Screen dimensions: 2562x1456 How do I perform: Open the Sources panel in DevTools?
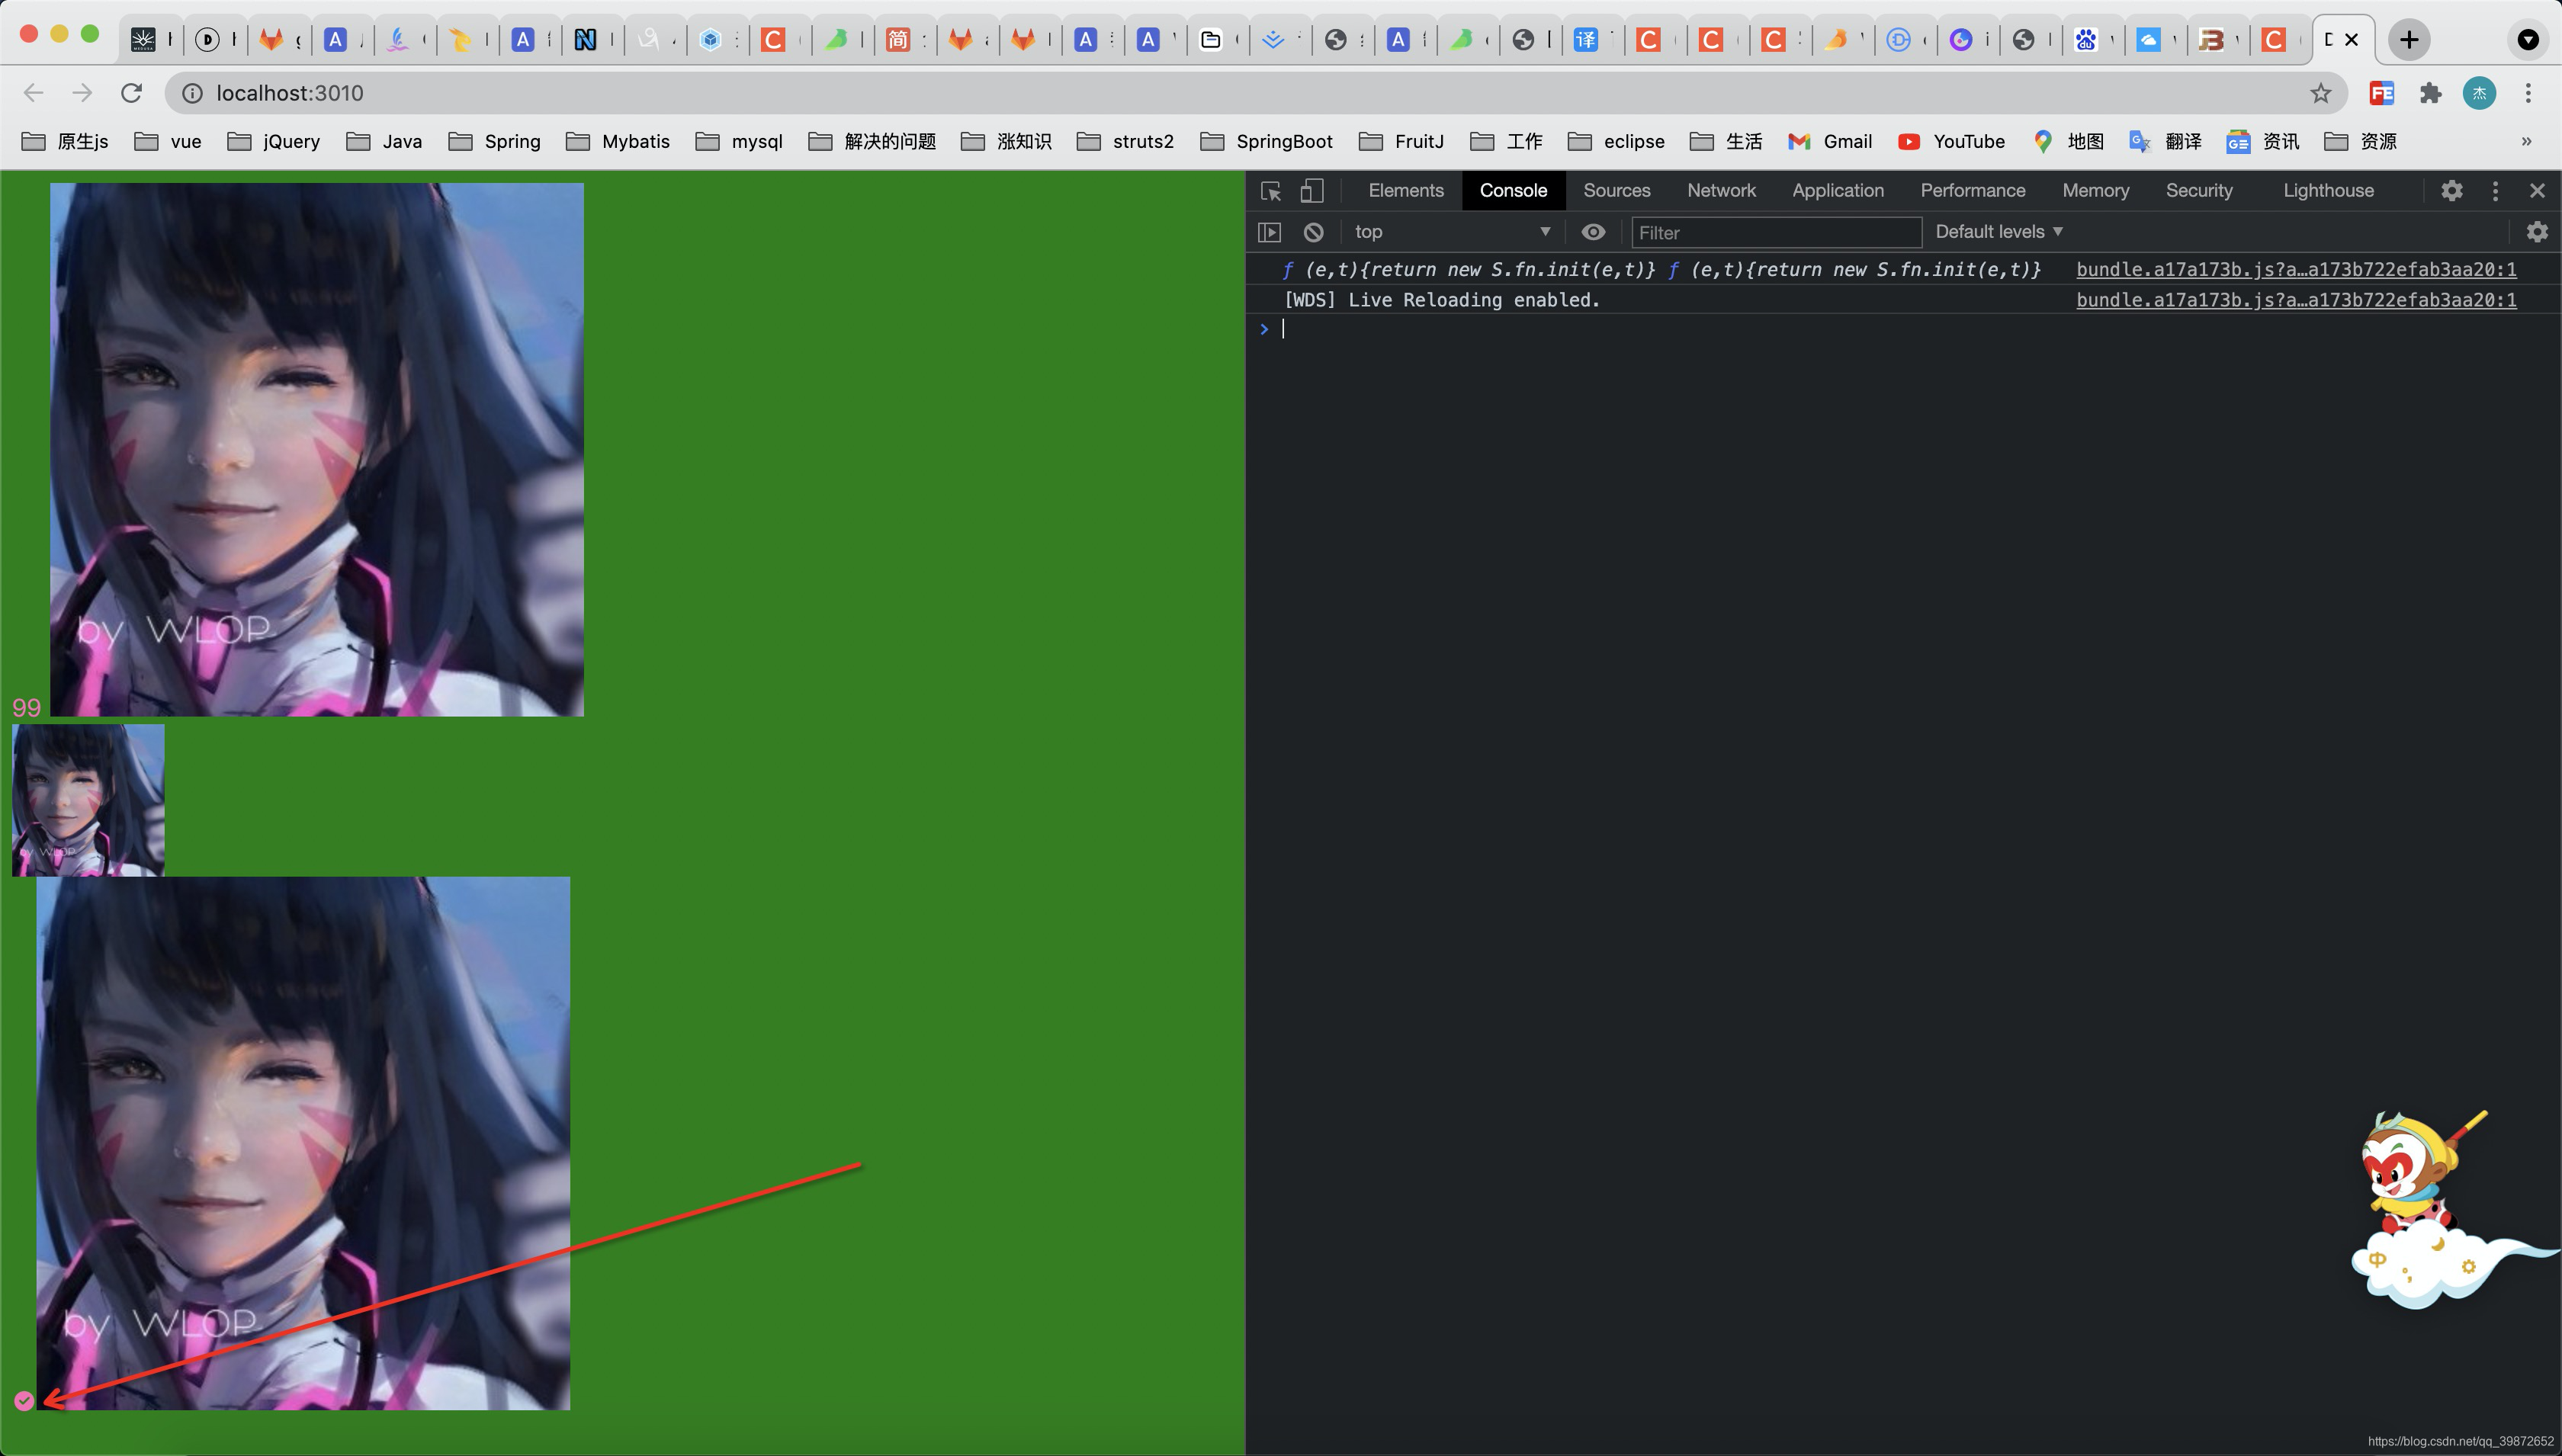pyautogui.click(x=1615, y=190)
